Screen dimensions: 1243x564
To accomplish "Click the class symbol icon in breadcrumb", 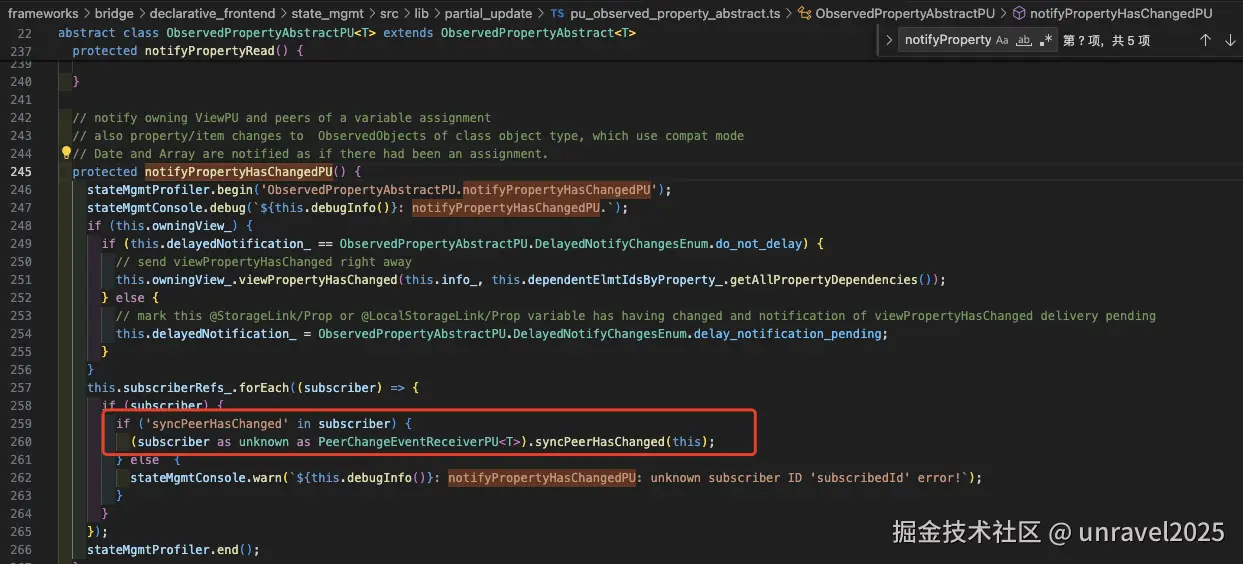I will click(x=804, y=13).
